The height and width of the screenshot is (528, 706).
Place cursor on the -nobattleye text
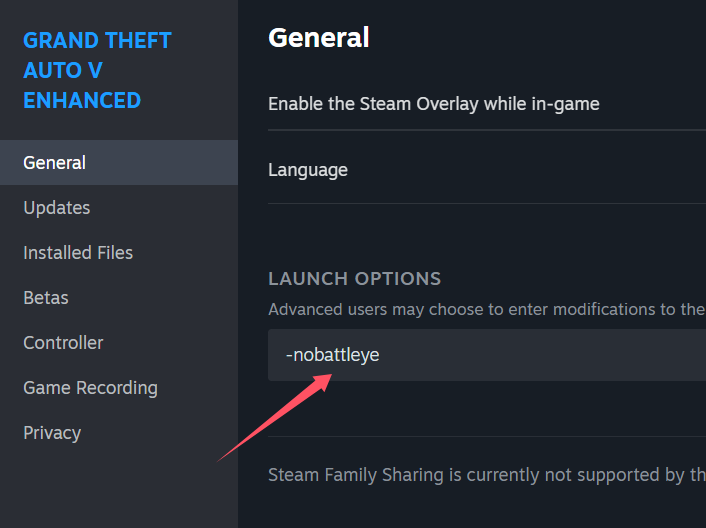click(333, 355)
